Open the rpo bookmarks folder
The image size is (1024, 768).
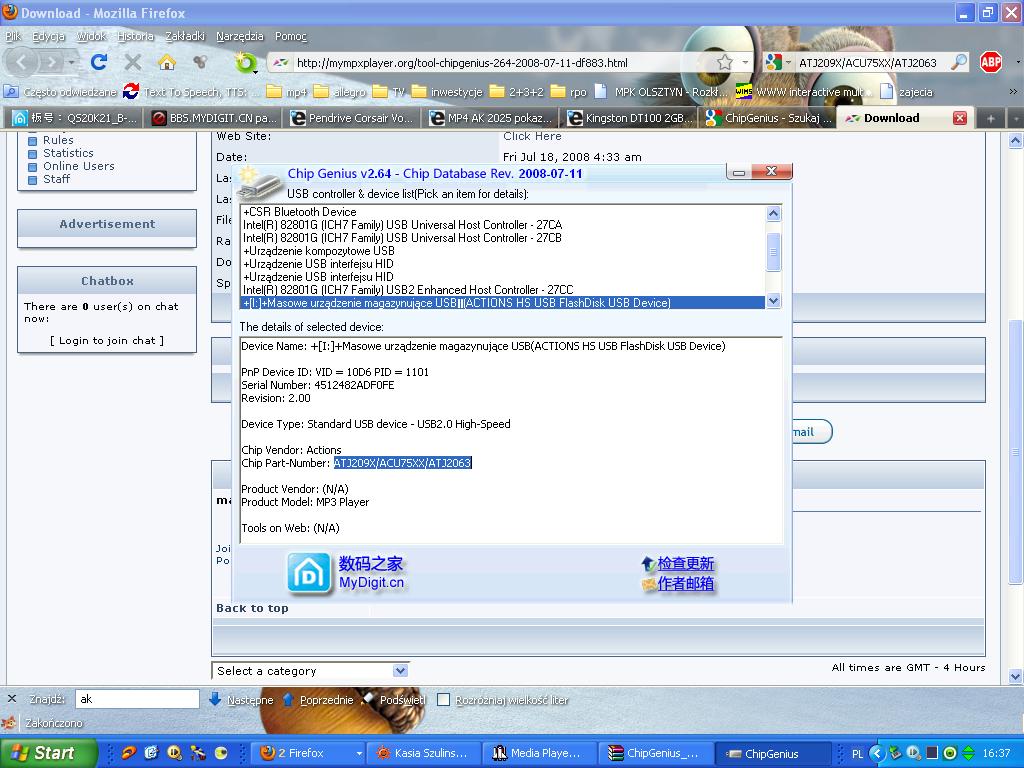point(569,92)
